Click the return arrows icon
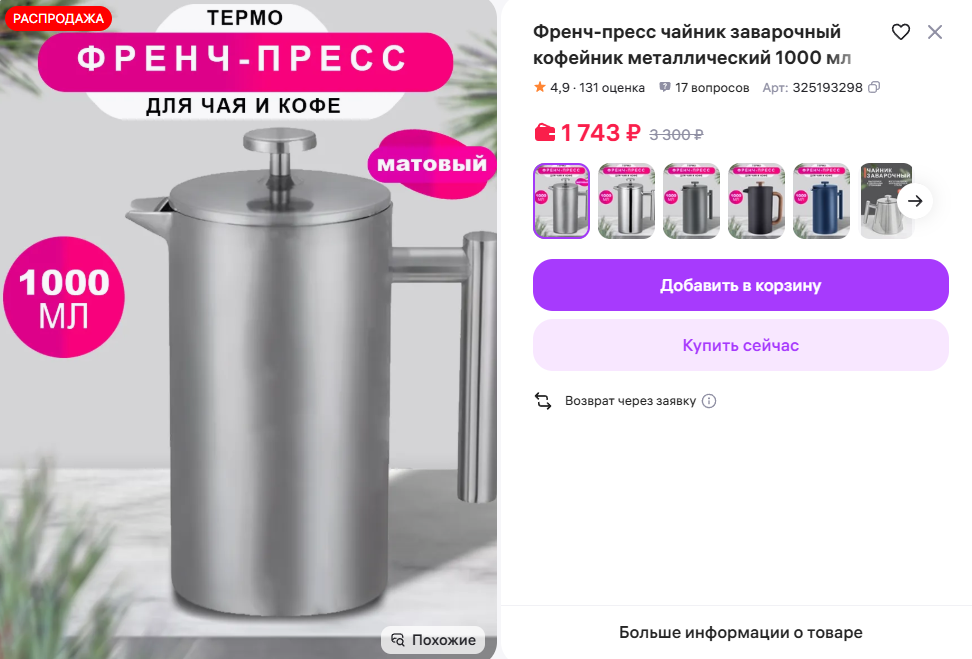The image size is (972, 659). tap(543, 401)
